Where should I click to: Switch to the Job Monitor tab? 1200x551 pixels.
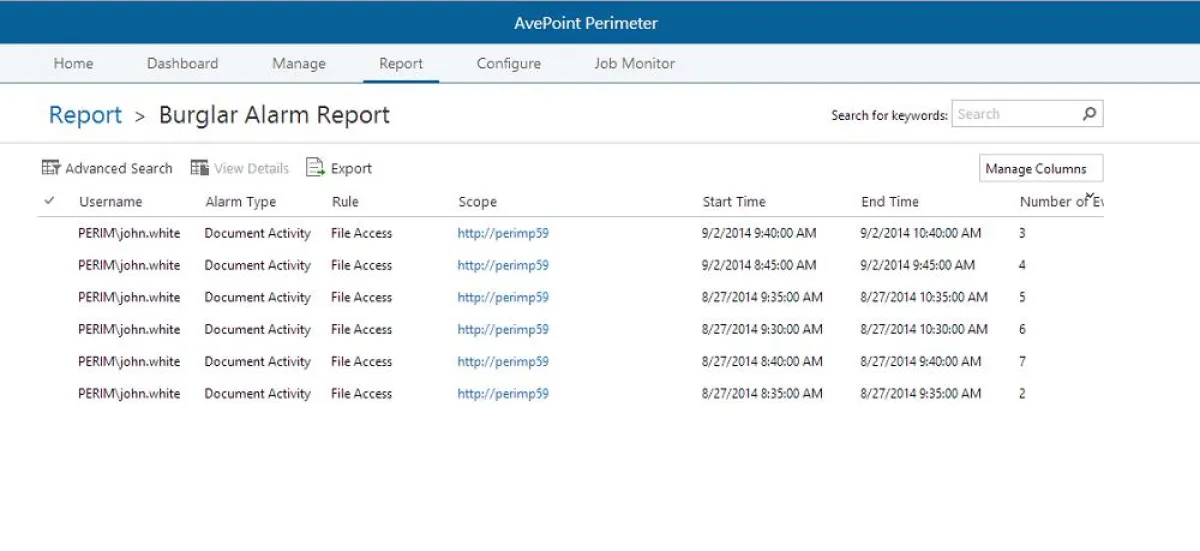coord(634,63)
